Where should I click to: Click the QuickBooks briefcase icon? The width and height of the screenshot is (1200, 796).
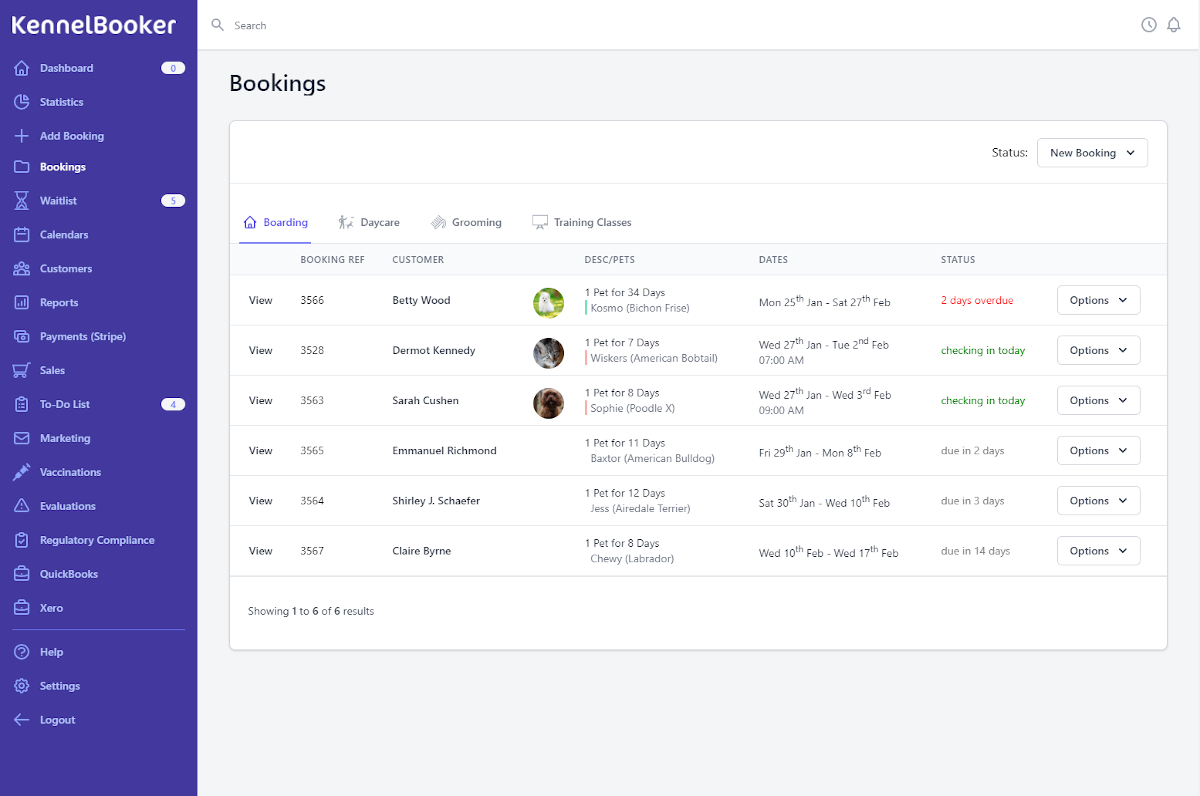tap(22, 574)
